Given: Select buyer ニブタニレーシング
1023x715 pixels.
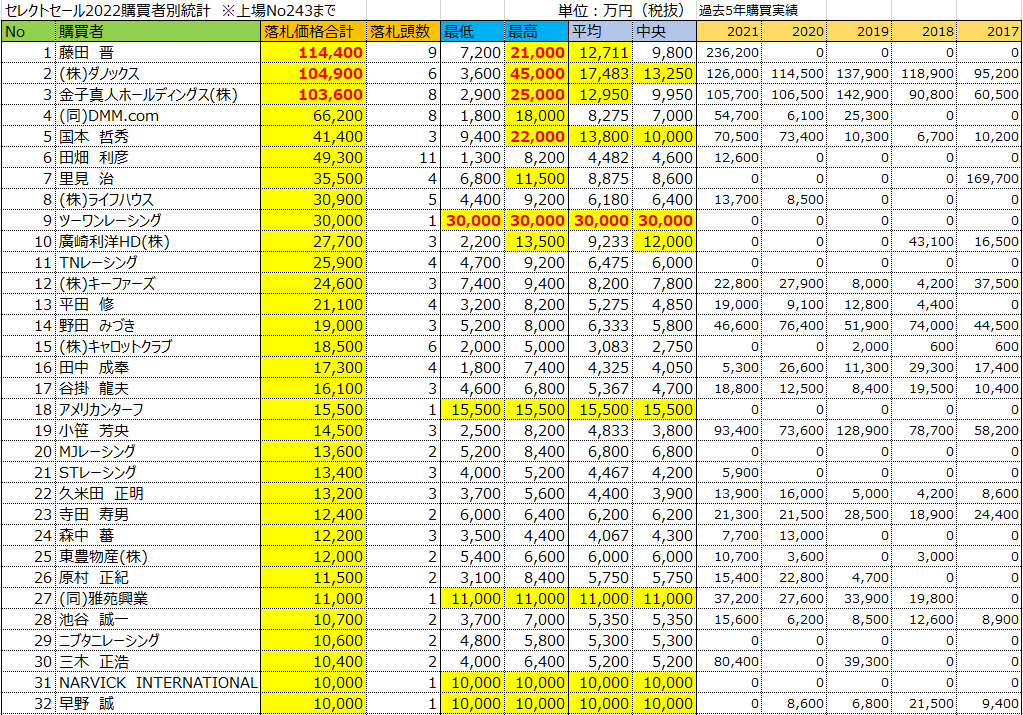Looking at the screenshot, I should (109, 640).
